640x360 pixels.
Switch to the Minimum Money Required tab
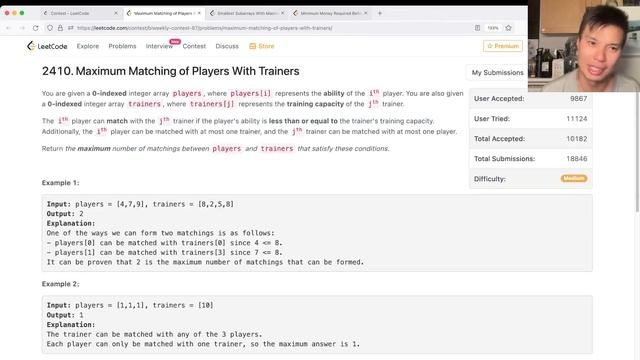[330, 13]
